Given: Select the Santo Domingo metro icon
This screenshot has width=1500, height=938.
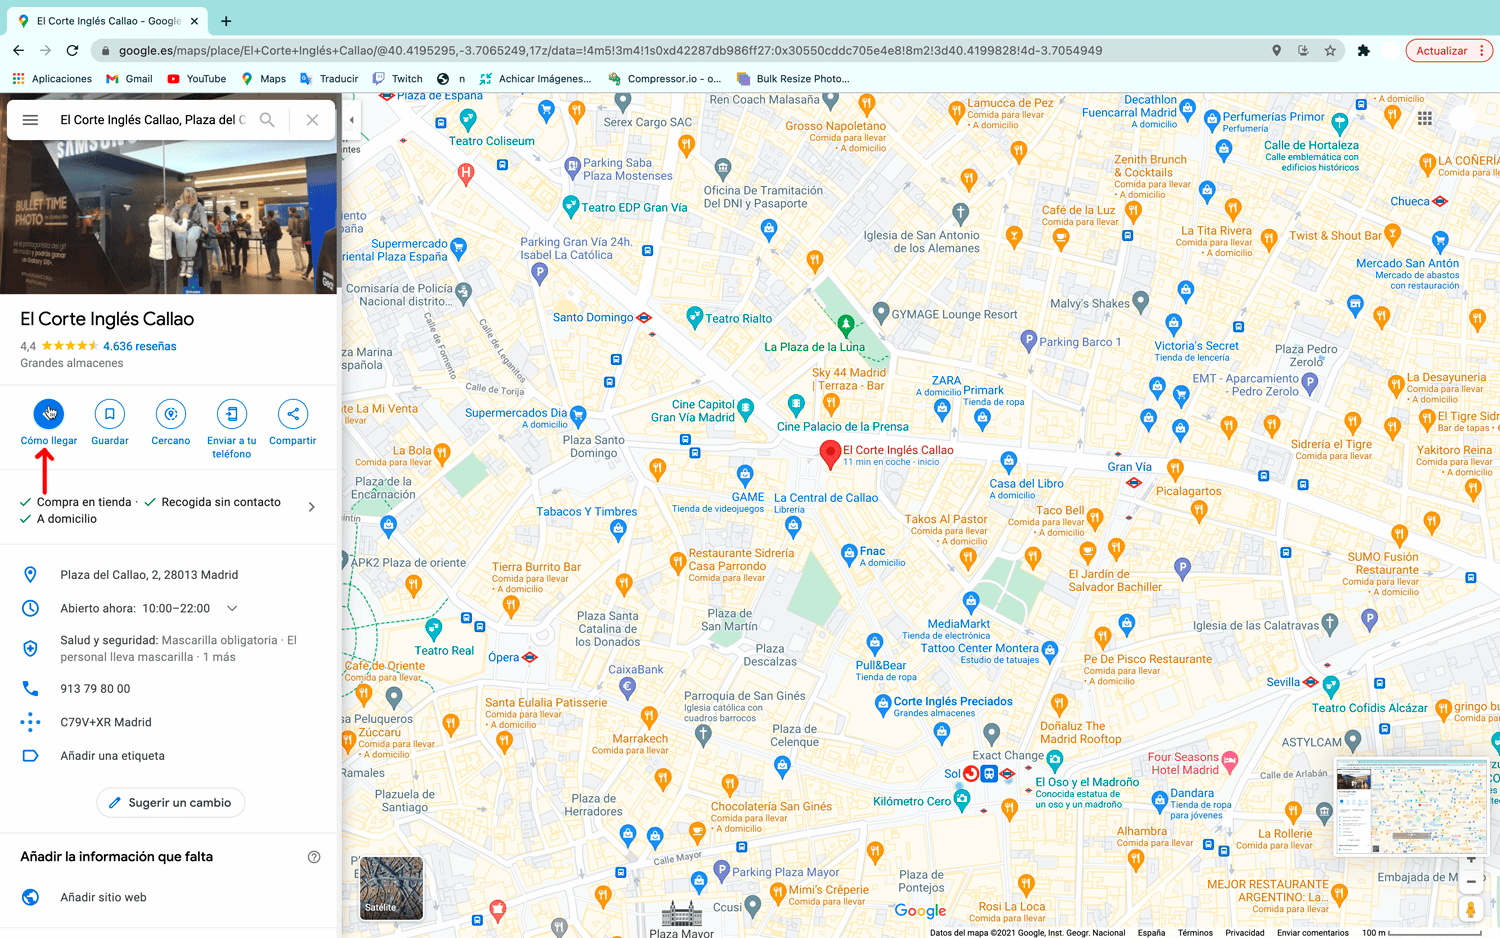Looking at the screenshot, I should pyautogui.click(x=644, y=318).
